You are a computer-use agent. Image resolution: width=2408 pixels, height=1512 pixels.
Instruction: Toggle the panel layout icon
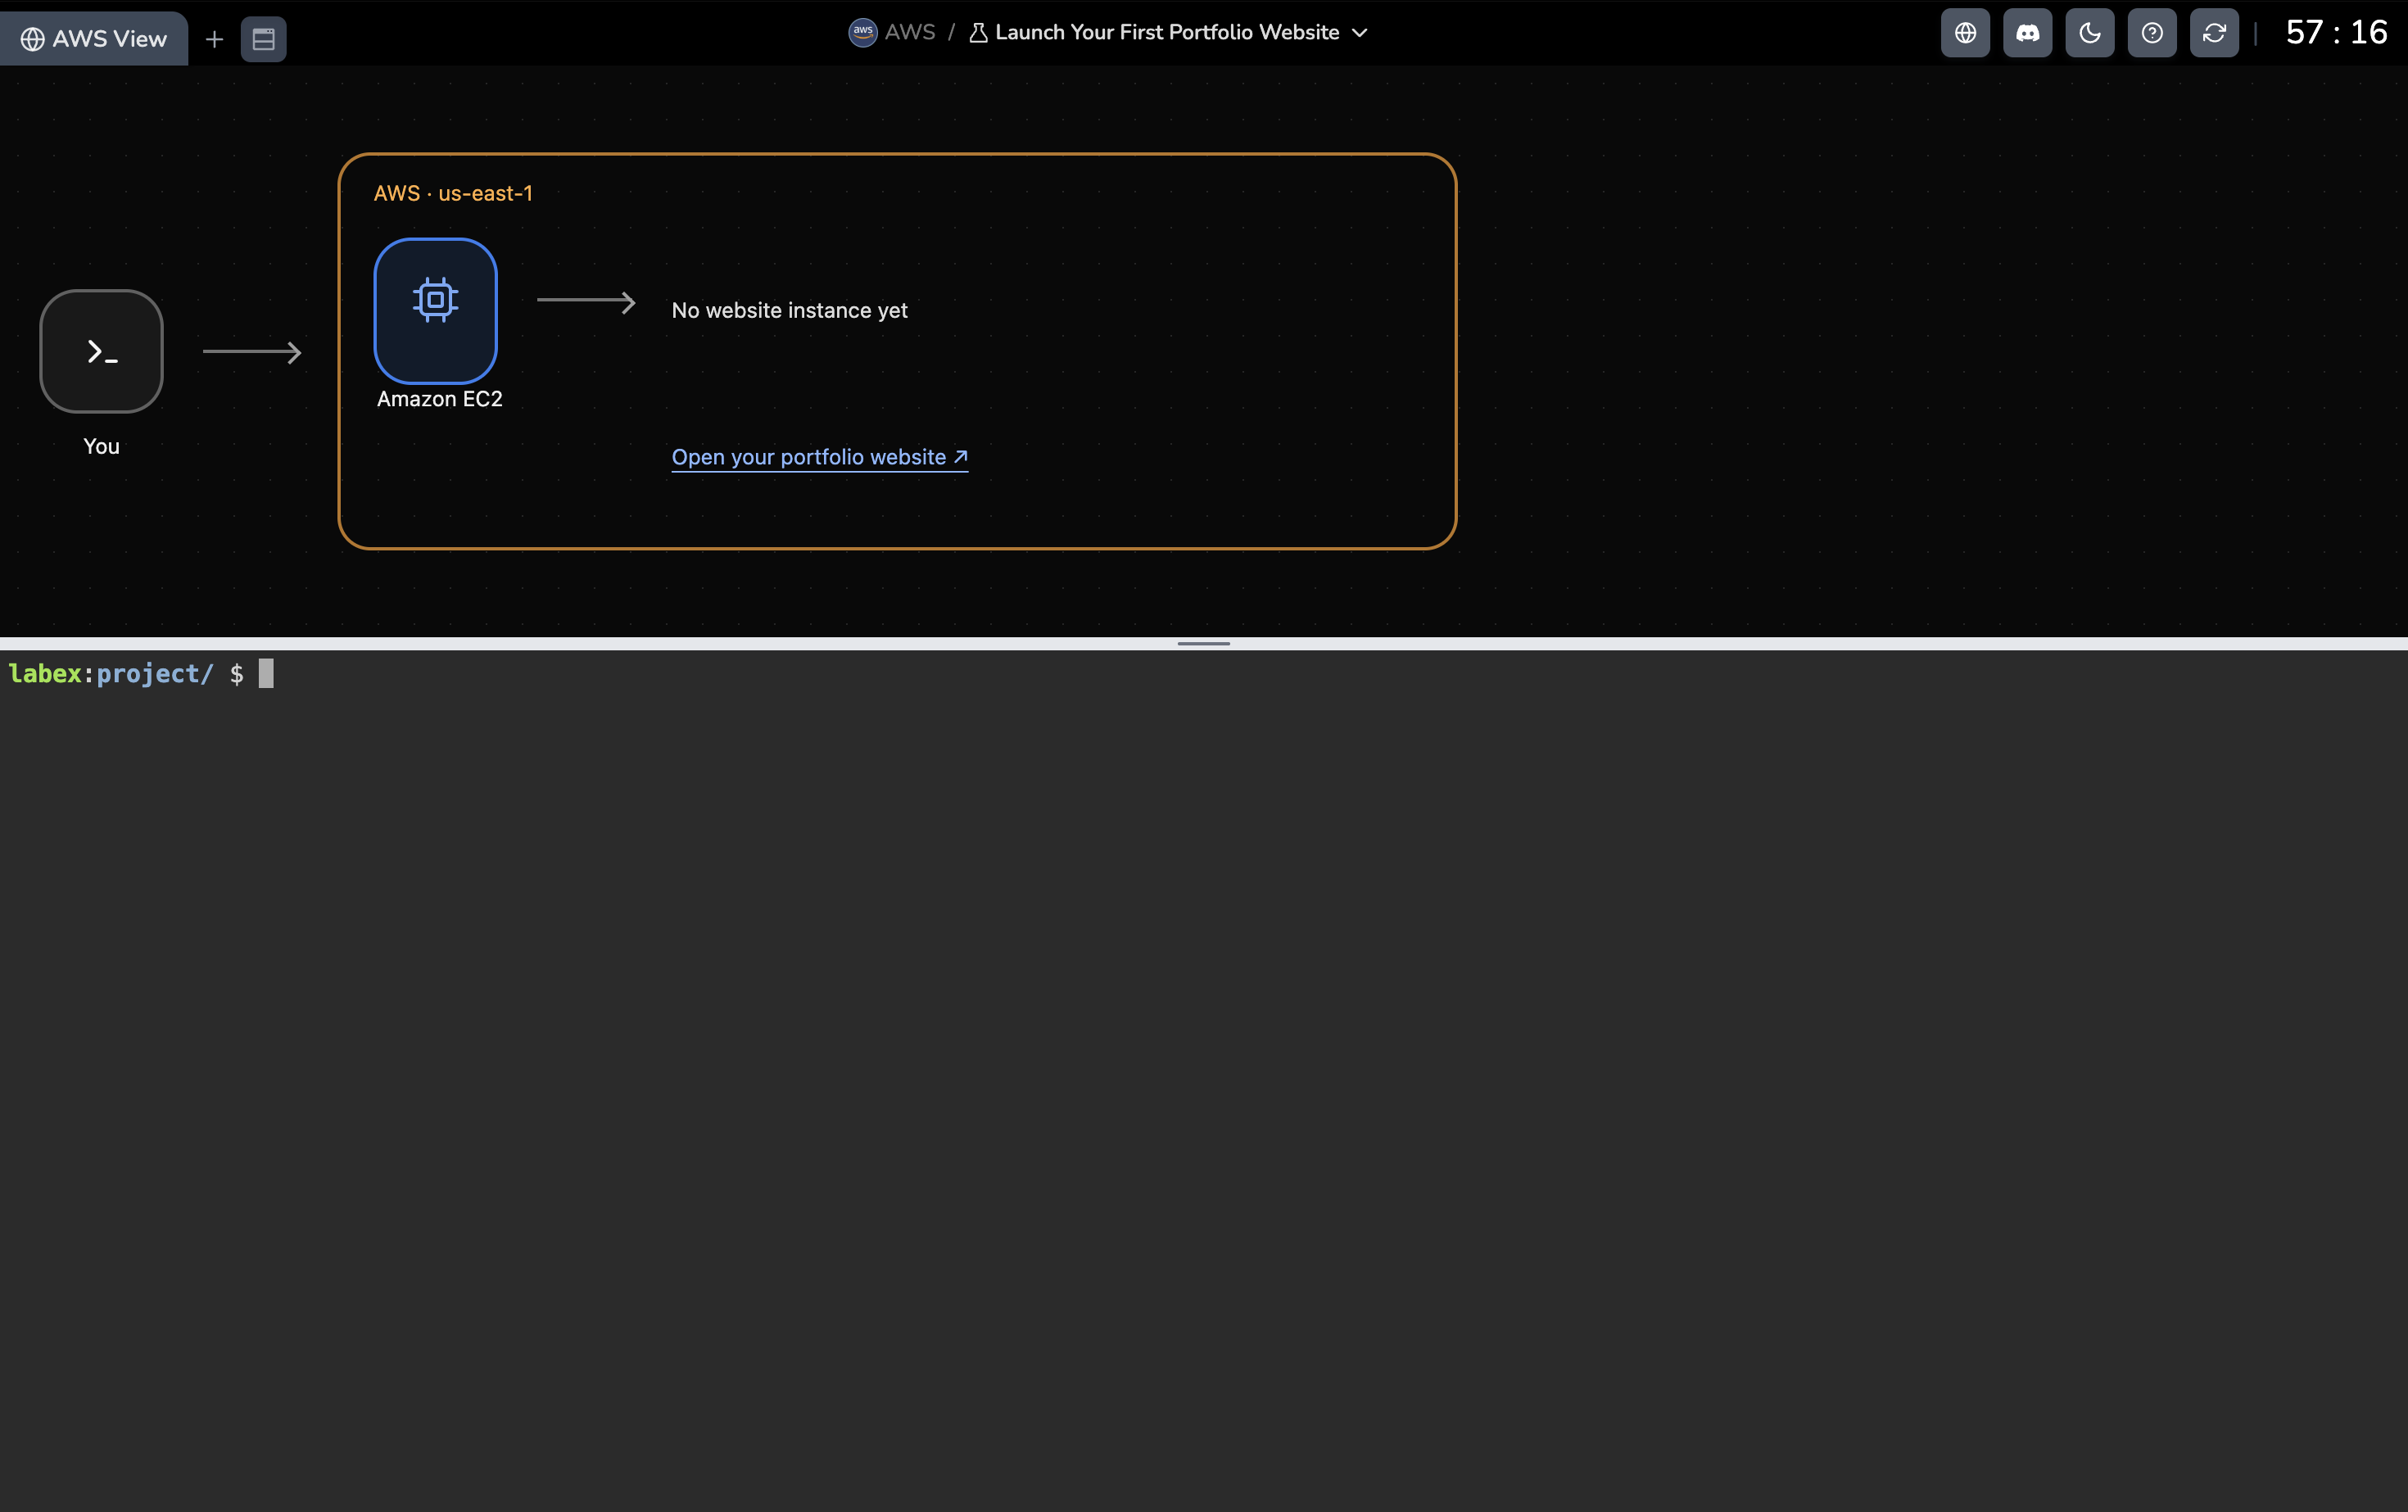pos(264,39)
